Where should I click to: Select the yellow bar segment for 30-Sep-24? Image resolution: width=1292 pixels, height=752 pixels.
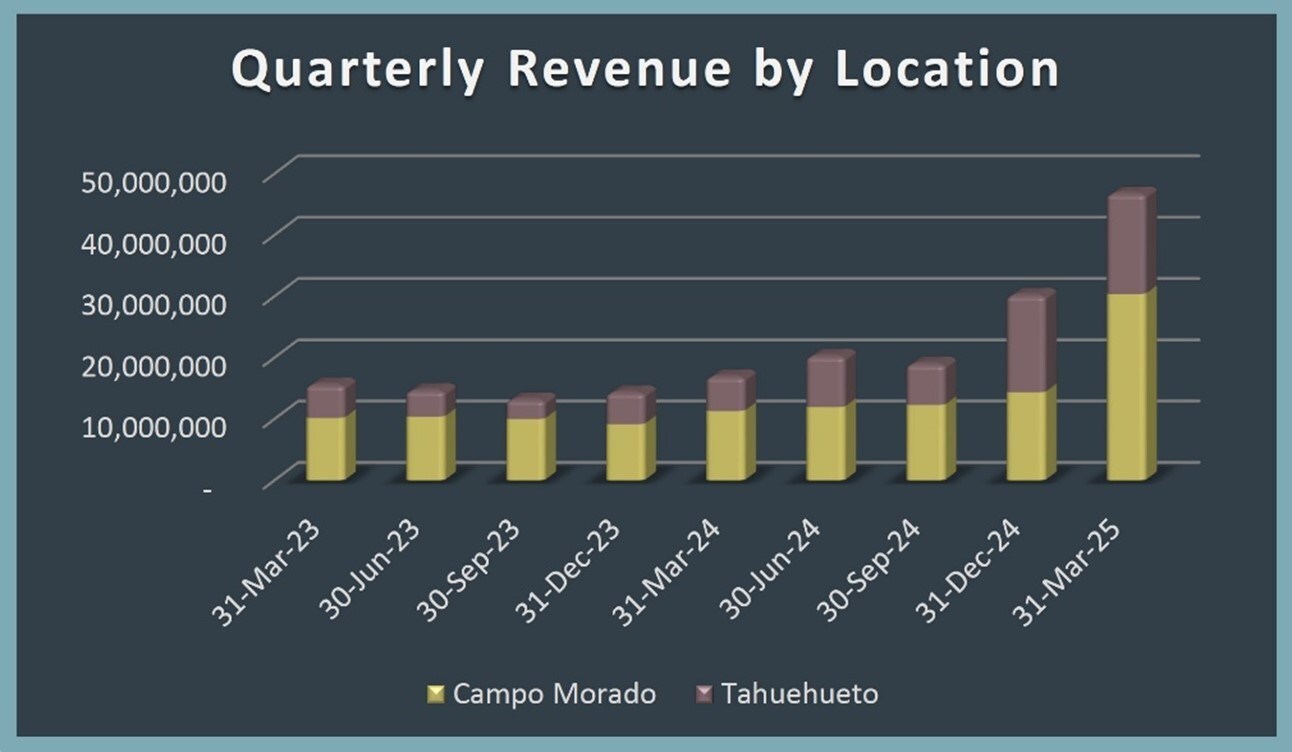point(928,441)
